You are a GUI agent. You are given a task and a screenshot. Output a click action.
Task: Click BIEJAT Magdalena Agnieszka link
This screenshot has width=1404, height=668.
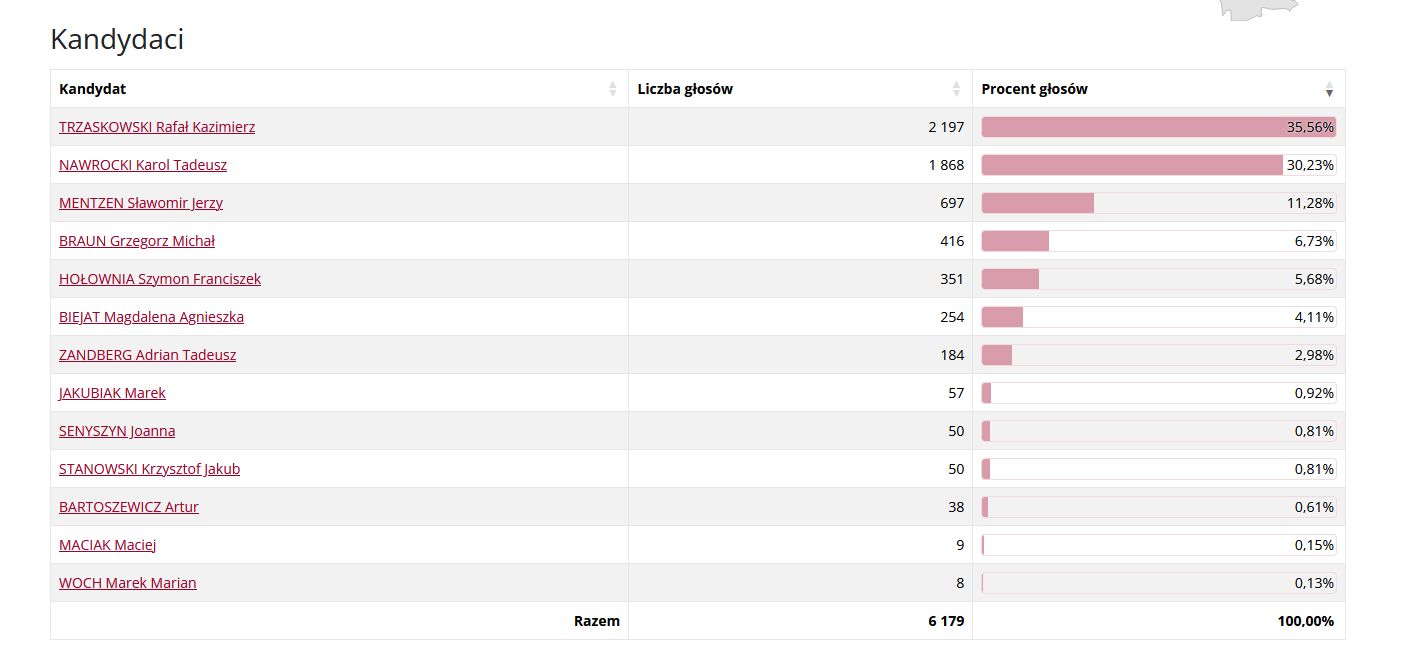[151, 317]
